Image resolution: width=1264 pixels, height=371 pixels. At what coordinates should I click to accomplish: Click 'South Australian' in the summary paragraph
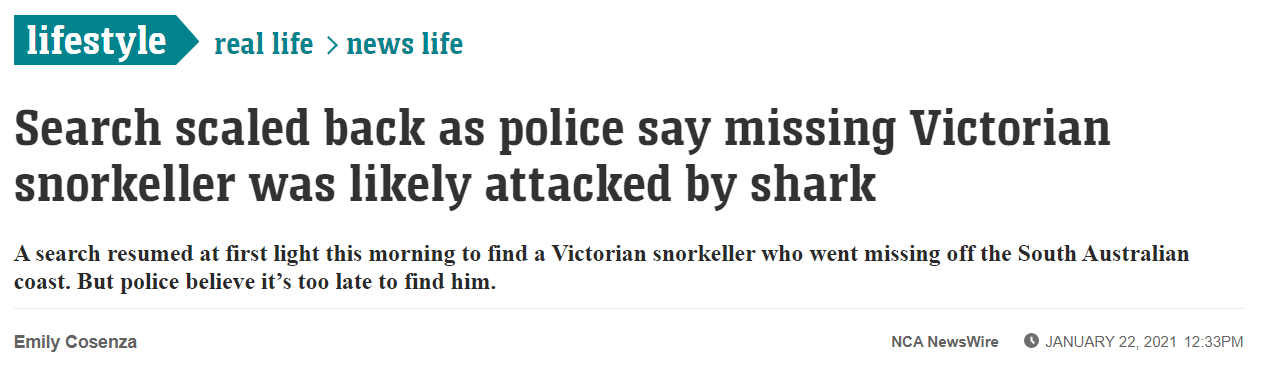pyautogui.click(x=1103, y=254)
